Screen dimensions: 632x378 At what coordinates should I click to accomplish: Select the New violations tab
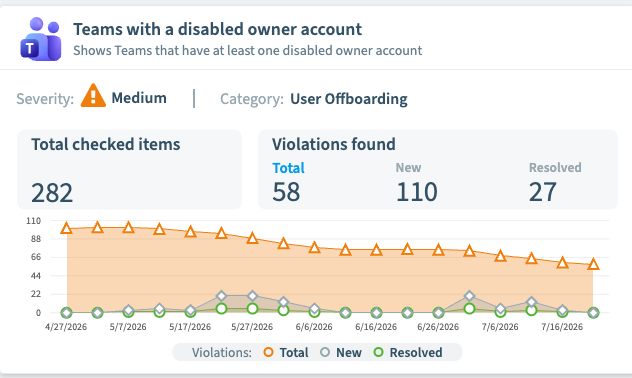coord(408,168)
